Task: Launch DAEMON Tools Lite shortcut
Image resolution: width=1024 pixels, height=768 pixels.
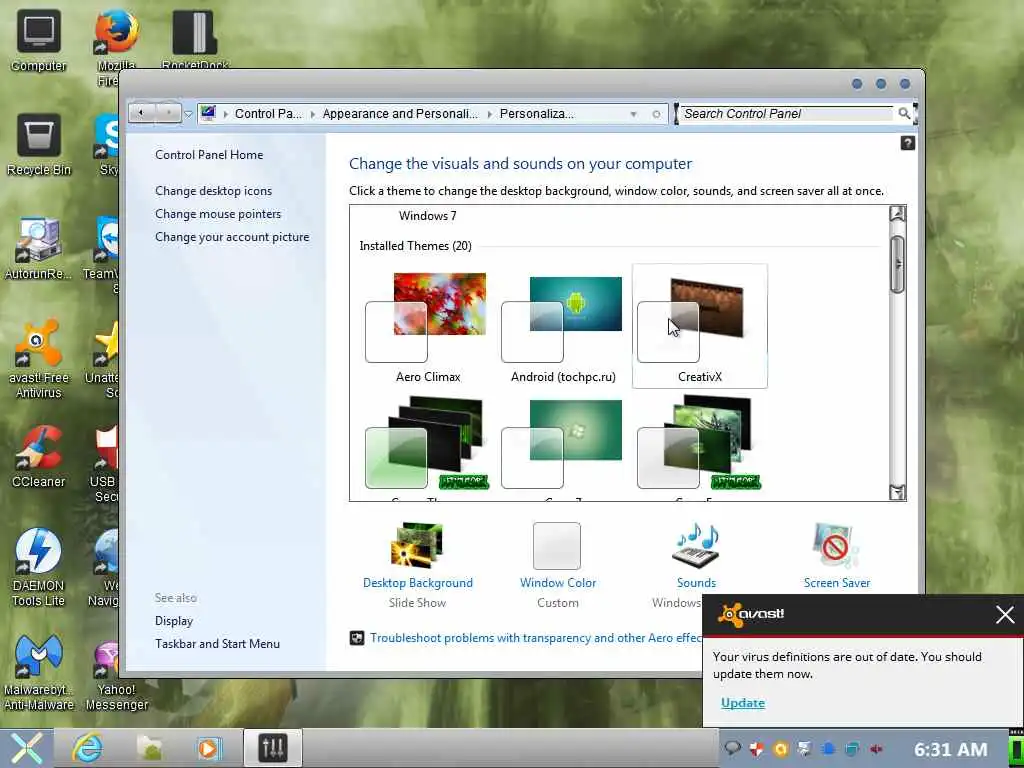Action: (x=39, y=567)
